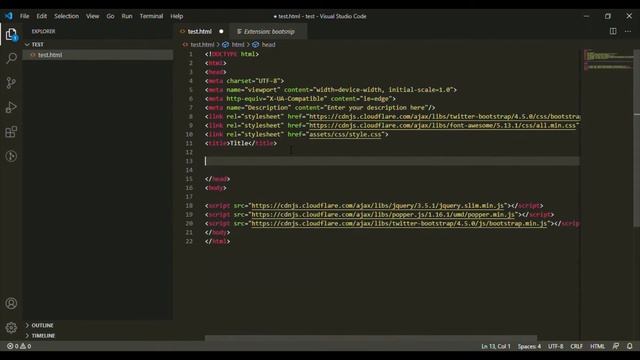Click HTML language mode in status bar

click(598, 346)
